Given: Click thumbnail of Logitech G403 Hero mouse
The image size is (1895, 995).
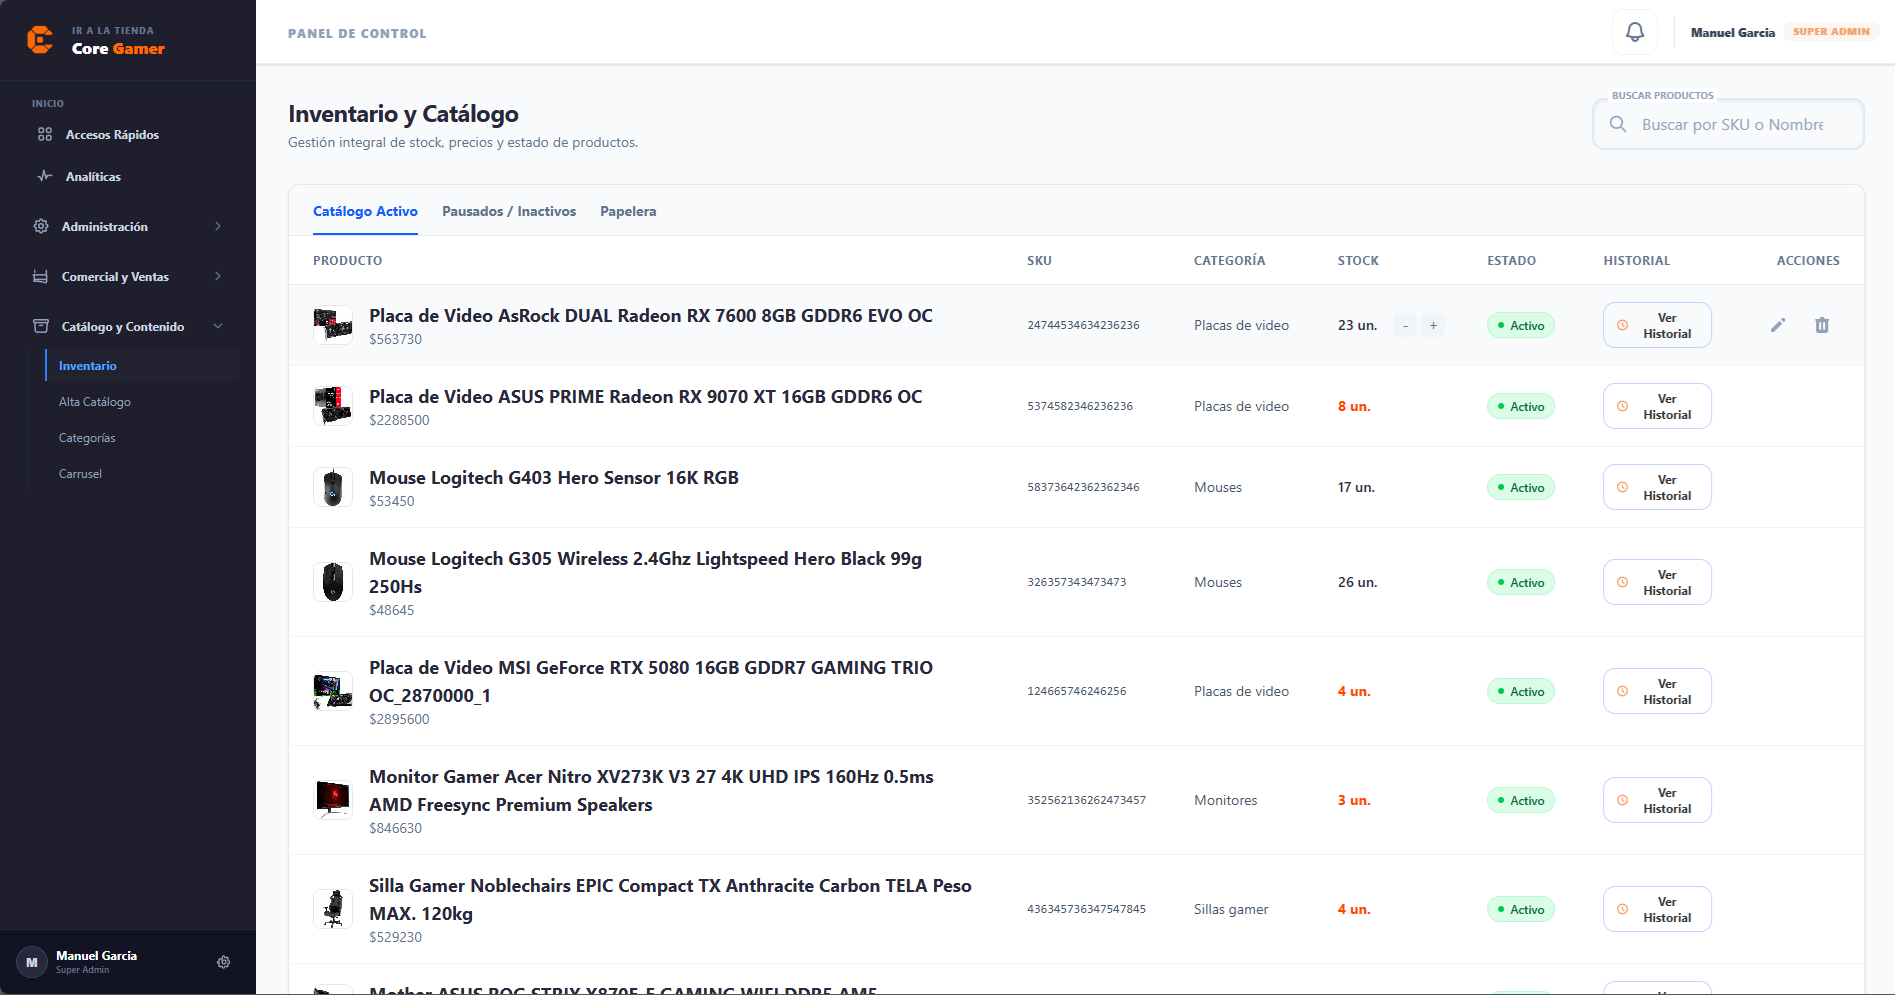Looking at the screenshot, I should [x=333, y=487].
